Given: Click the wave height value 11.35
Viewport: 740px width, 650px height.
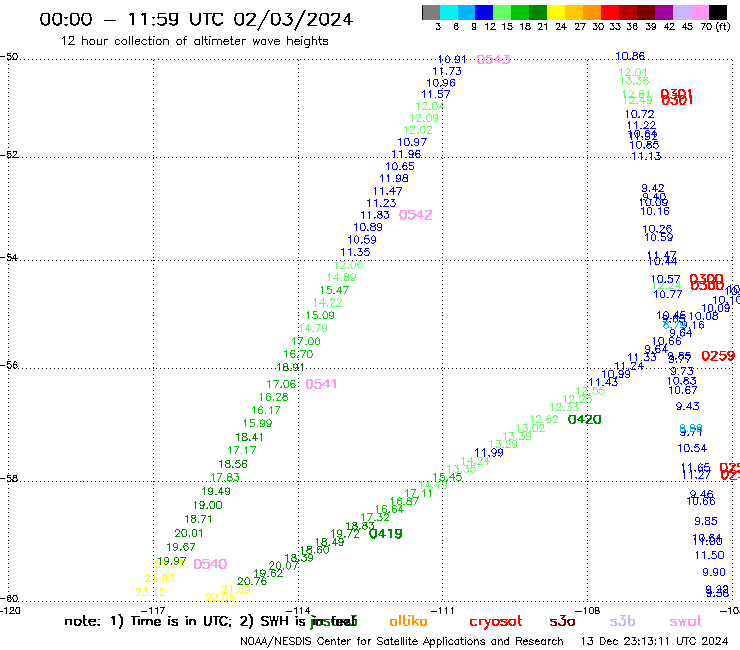Looking at the screenshot, I should tap(355, 252).
